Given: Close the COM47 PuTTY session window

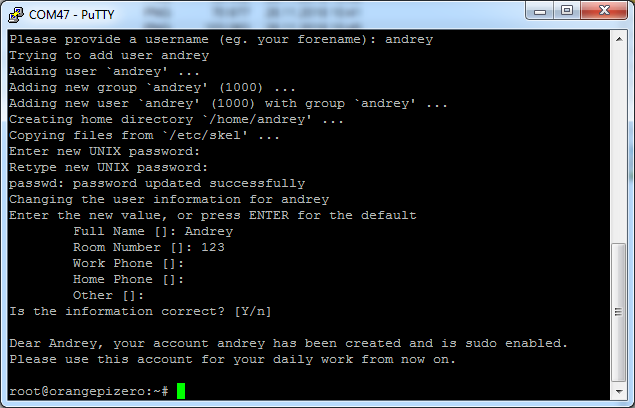Looking at the screenshot, I should click(x=604, y=11).
